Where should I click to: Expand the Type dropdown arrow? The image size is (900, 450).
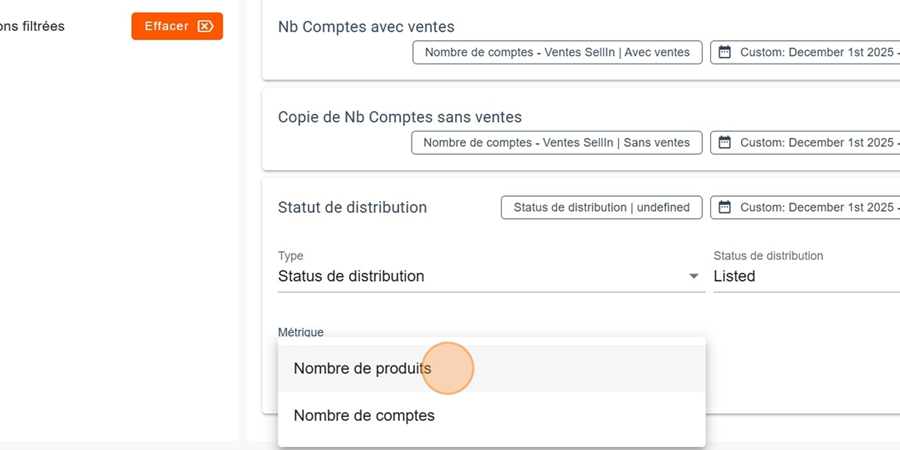[694, 277]
